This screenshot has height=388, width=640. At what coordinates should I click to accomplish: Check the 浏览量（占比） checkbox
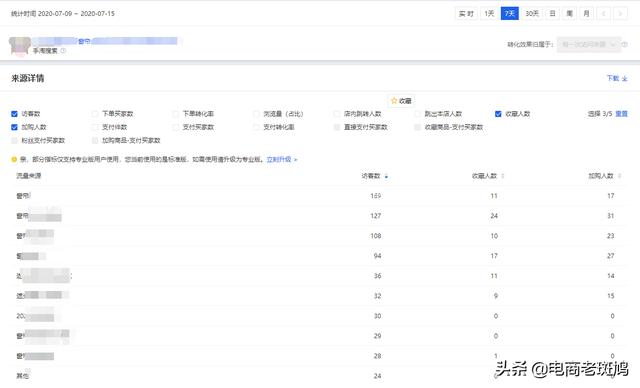(x=256, y=114)
